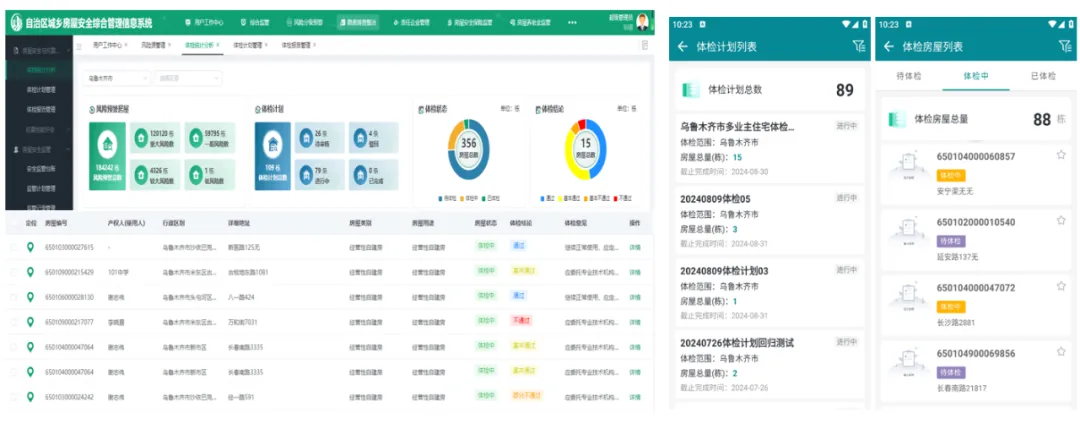Star house 650104000060857 as favorite
Viewport: 1080px width, 429px height.
pyautogui.click(x=1061, y=155)
